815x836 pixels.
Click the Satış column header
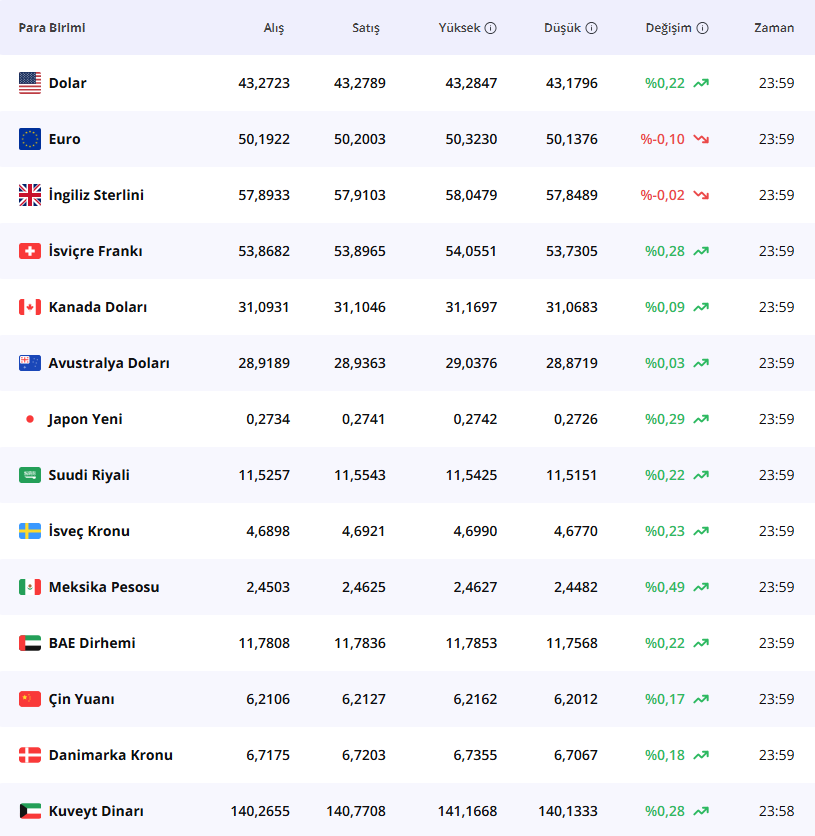tap(366, 28)
